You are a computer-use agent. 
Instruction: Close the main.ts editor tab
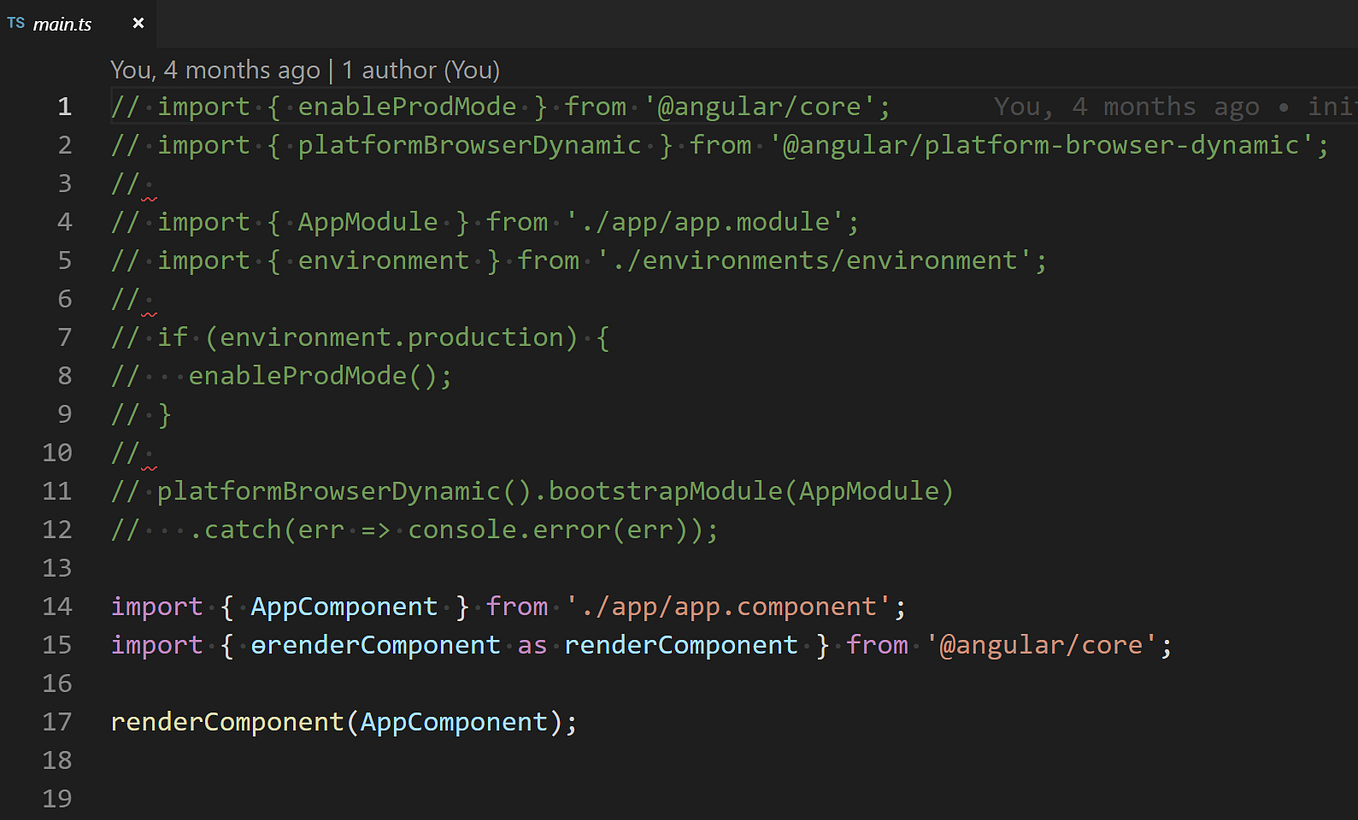(138, 22)
